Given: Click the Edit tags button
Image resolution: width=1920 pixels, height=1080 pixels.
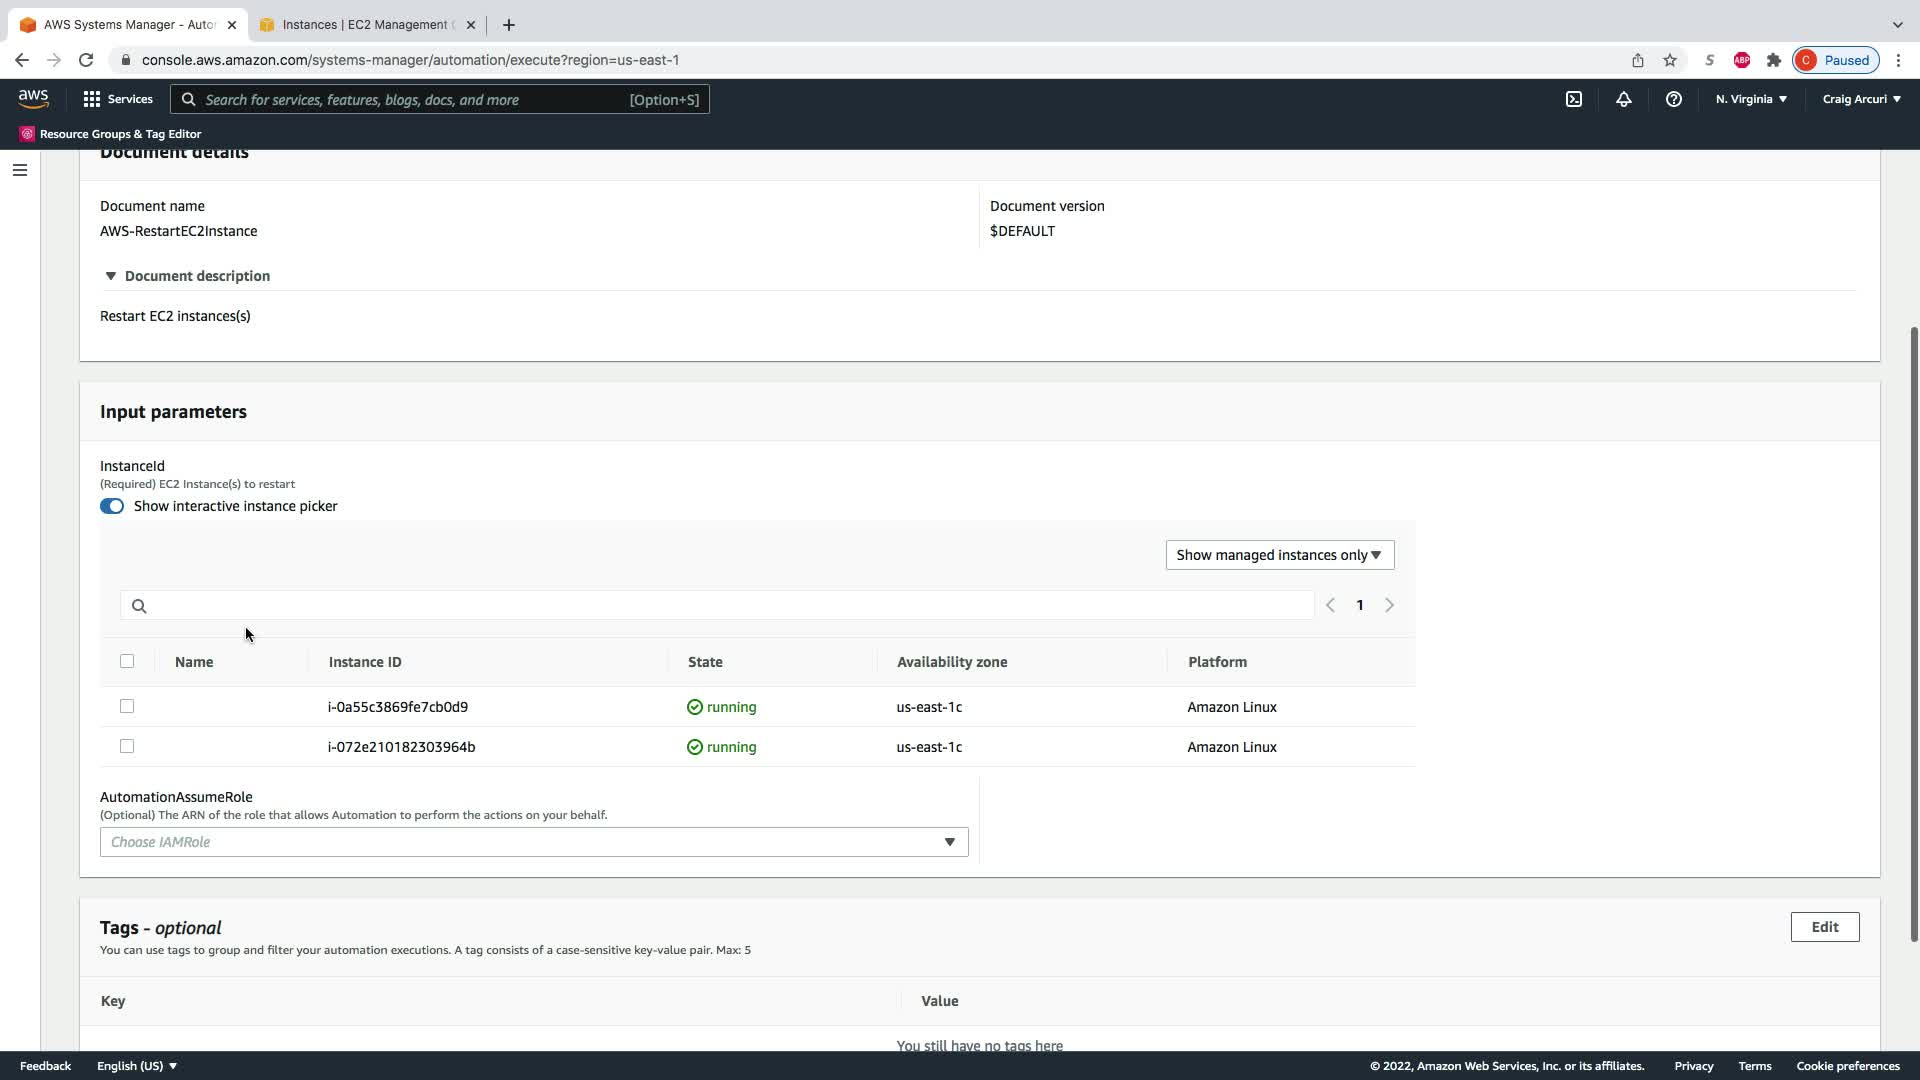Looking at the screenshot, I should pos(1824,927).
